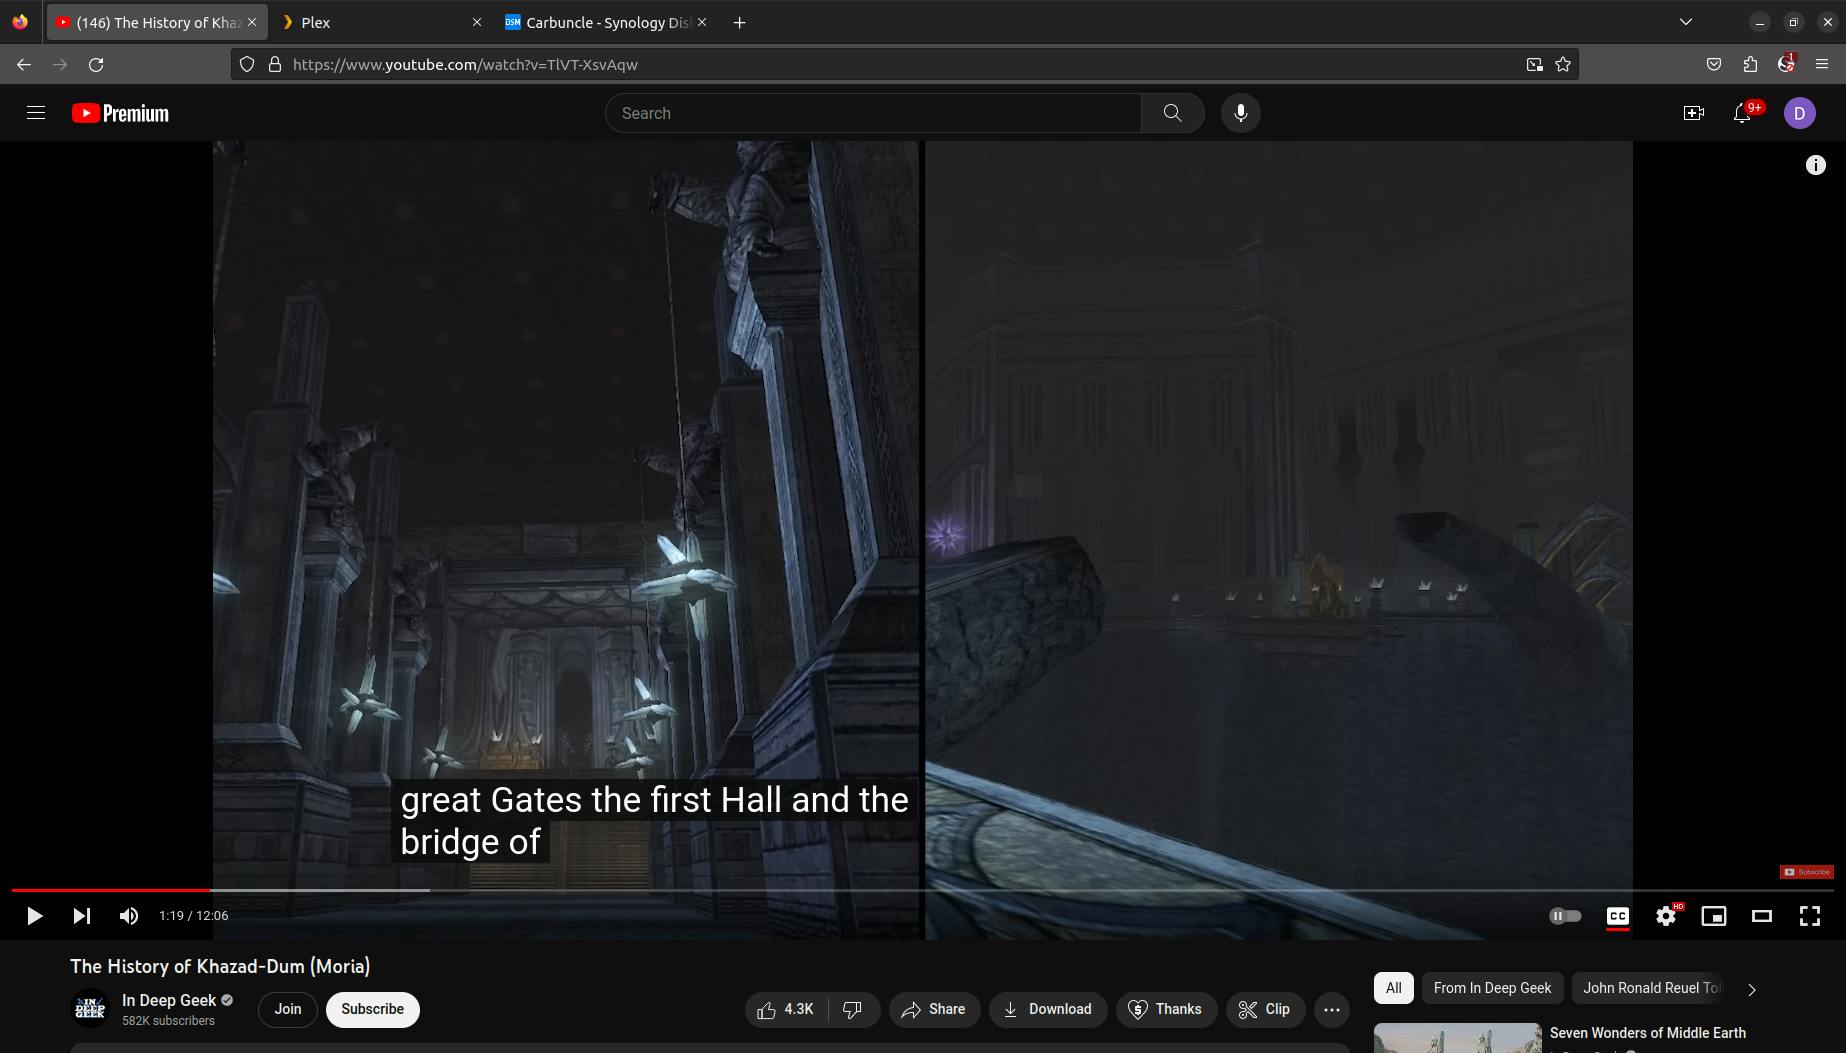Select the From In Deep Geek chip
Image resolution: width=1846 pixels, height=1053 pixels.
pos(1492,988)
